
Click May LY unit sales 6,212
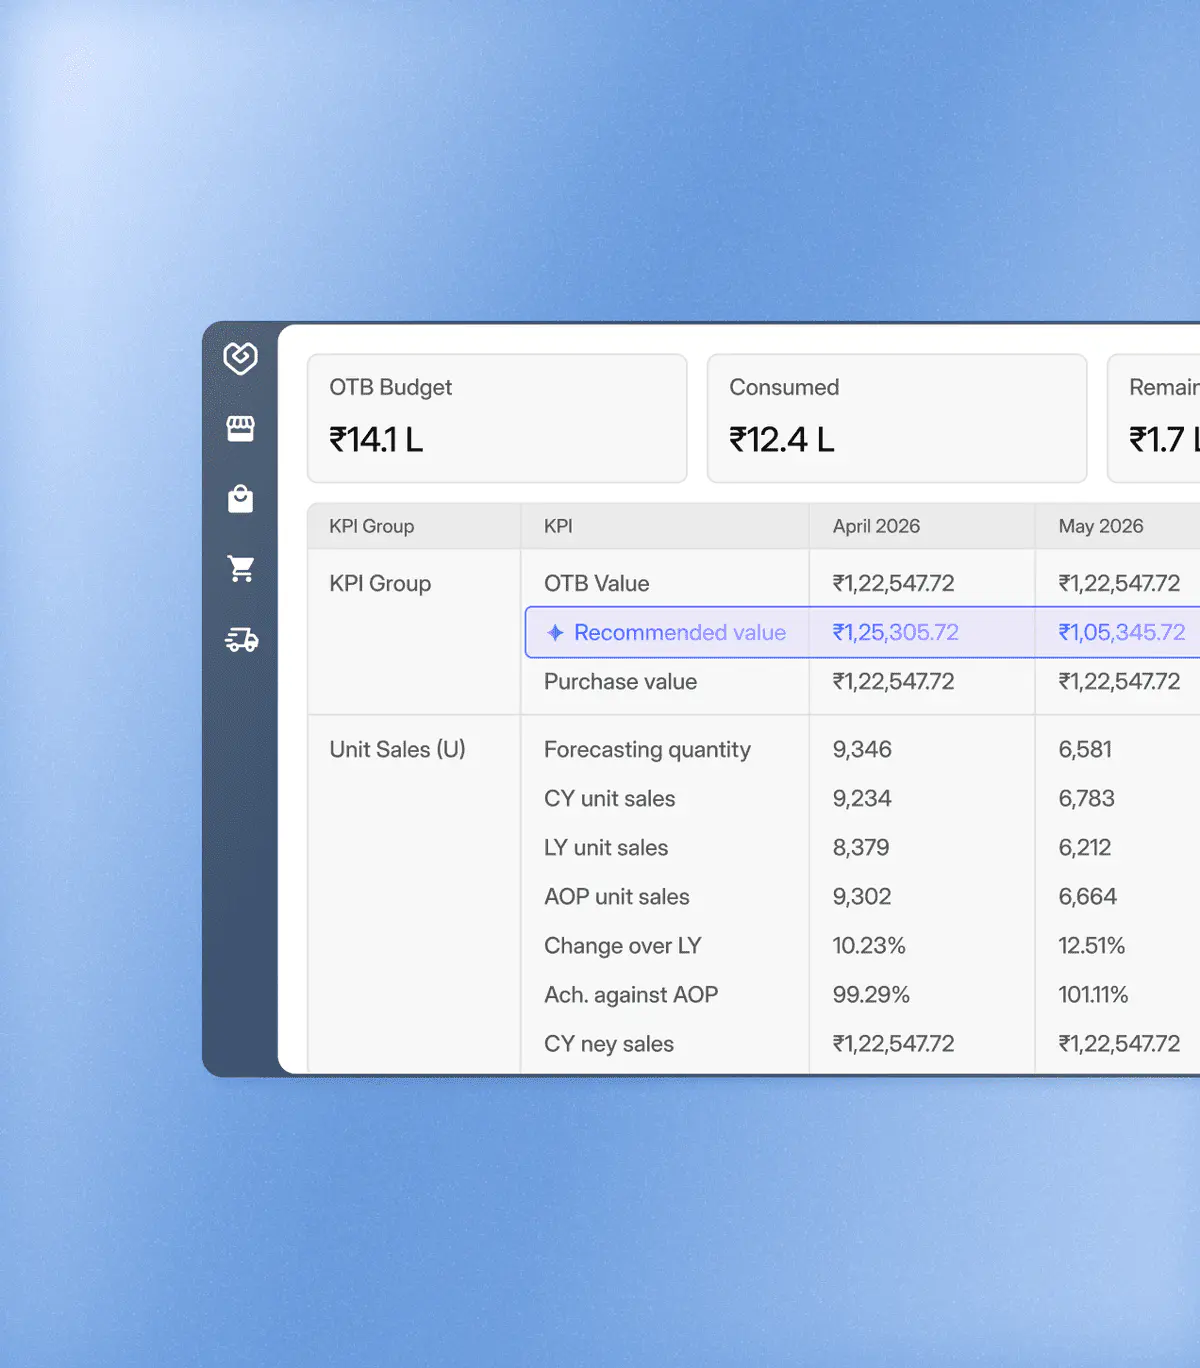tap(1084, 848)
